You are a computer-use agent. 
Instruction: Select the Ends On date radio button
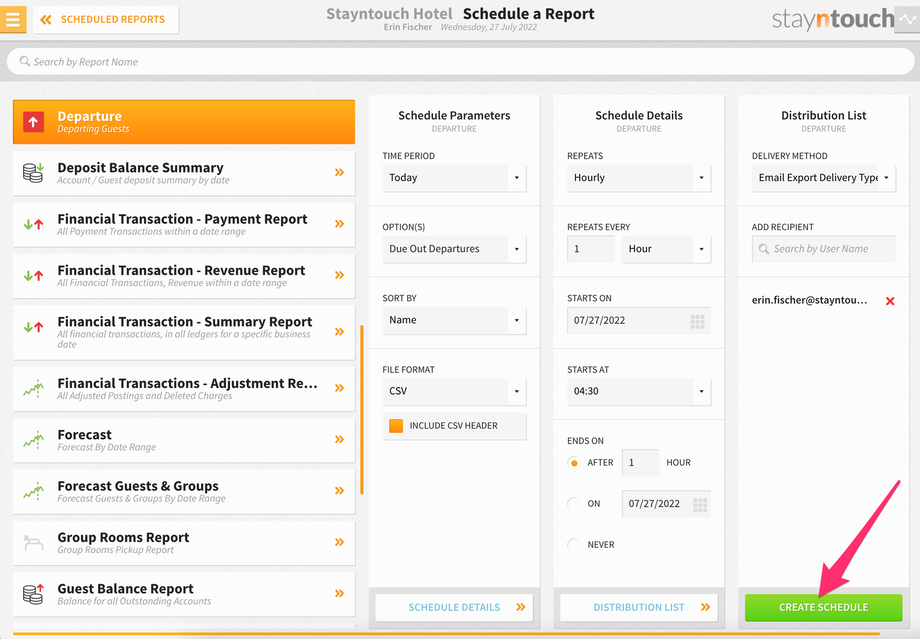(x=574, y=503)
